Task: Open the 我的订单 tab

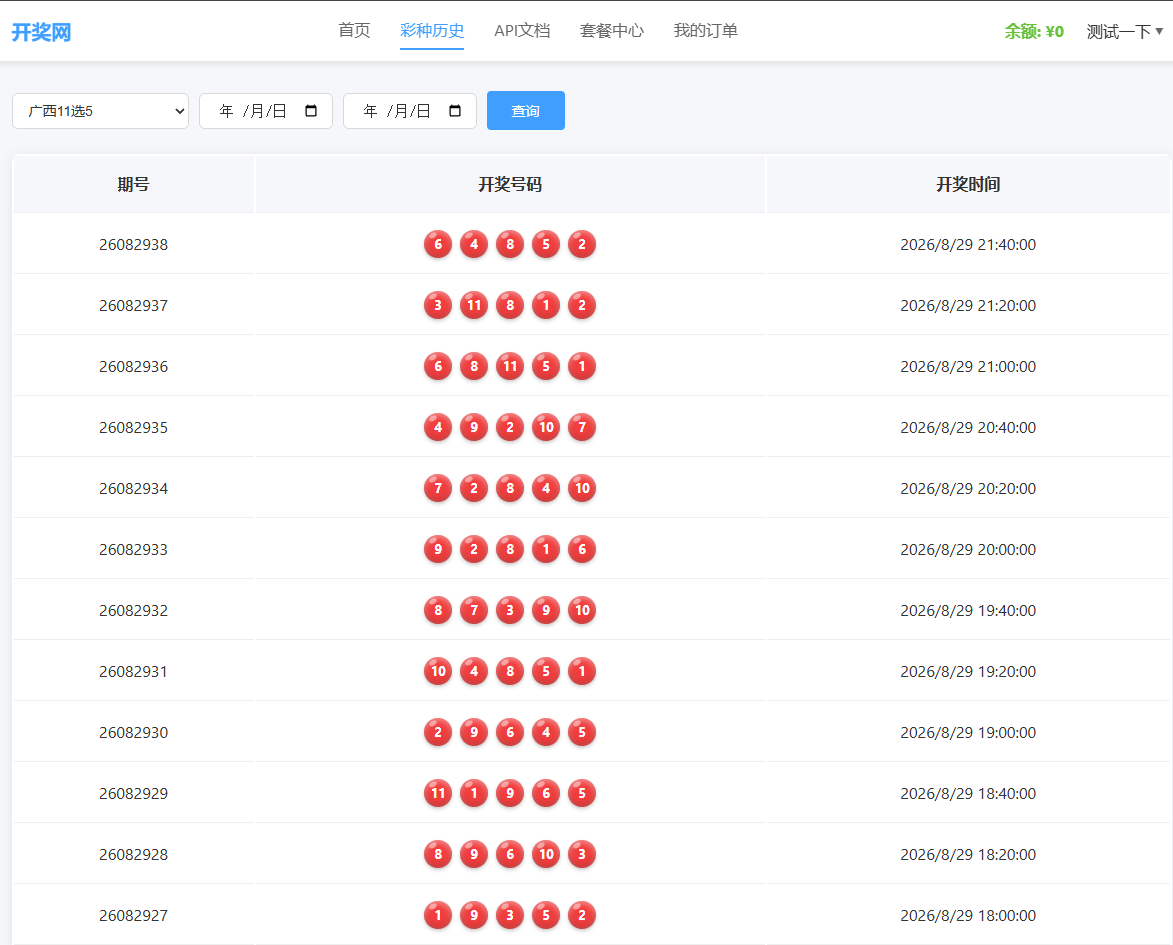Action: (705, 31)
